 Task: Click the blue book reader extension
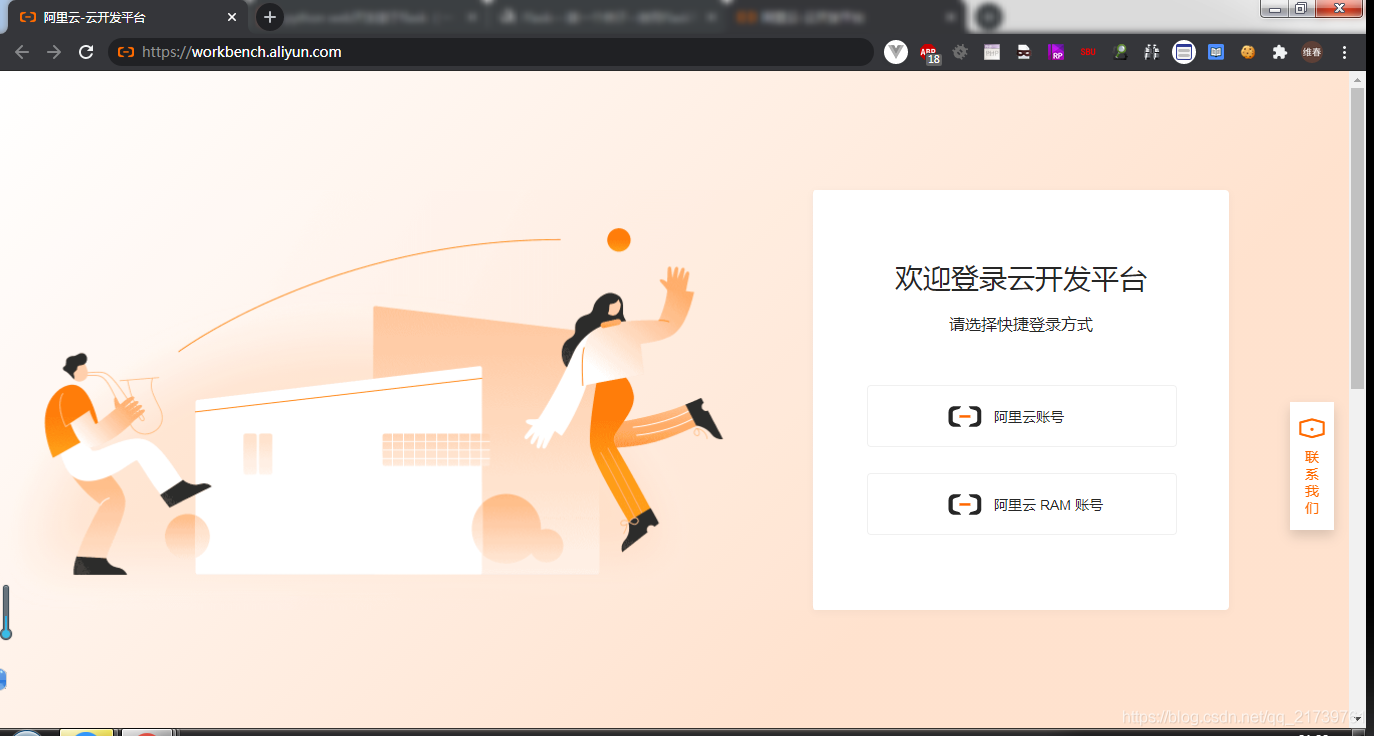pos(1216,52)
